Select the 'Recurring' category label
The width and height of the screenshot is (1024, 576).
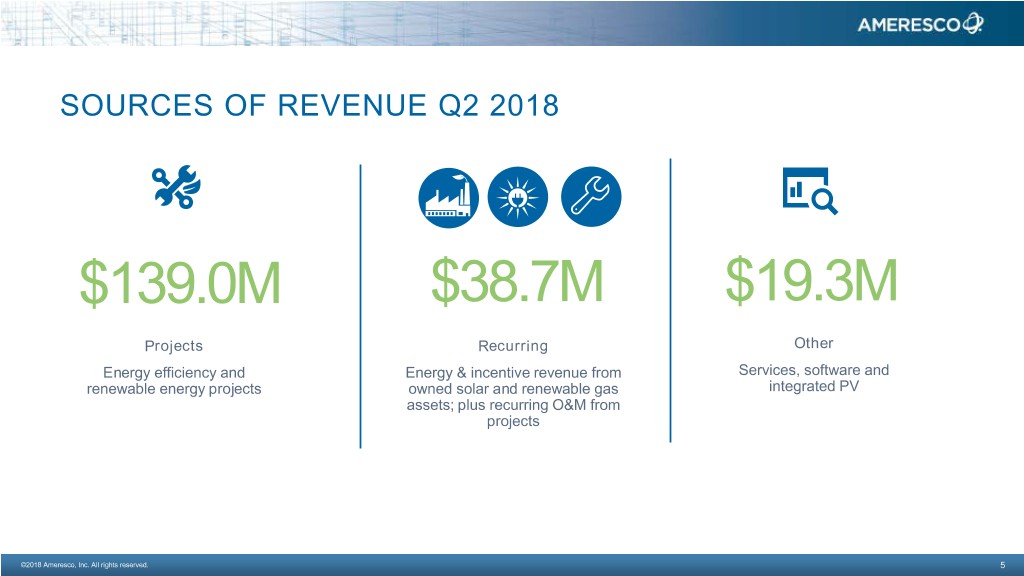[x=512, y=346]
